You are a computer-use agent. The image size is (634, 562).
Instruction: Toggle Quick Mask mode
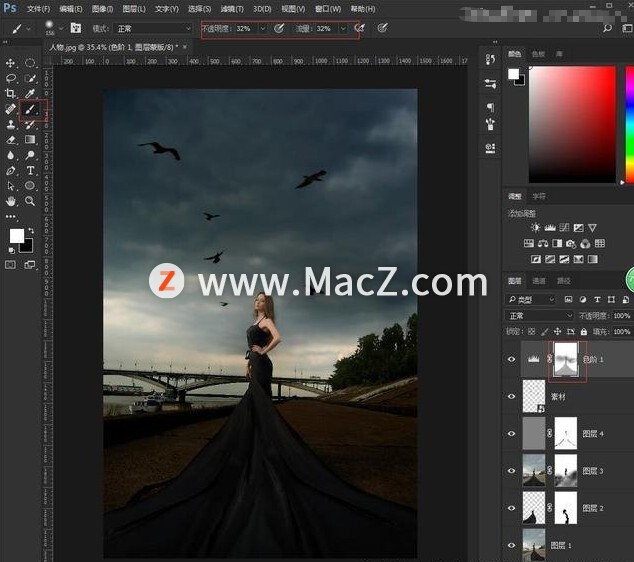pyautogui.click(x=11, y=265)
